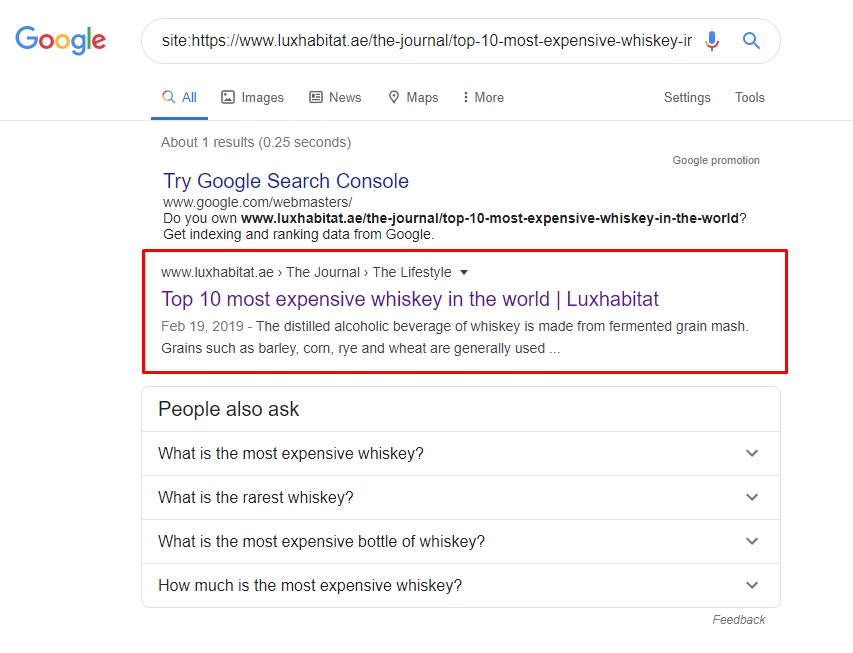Select the All search tab
853x653 pixels.
(180, 97)
